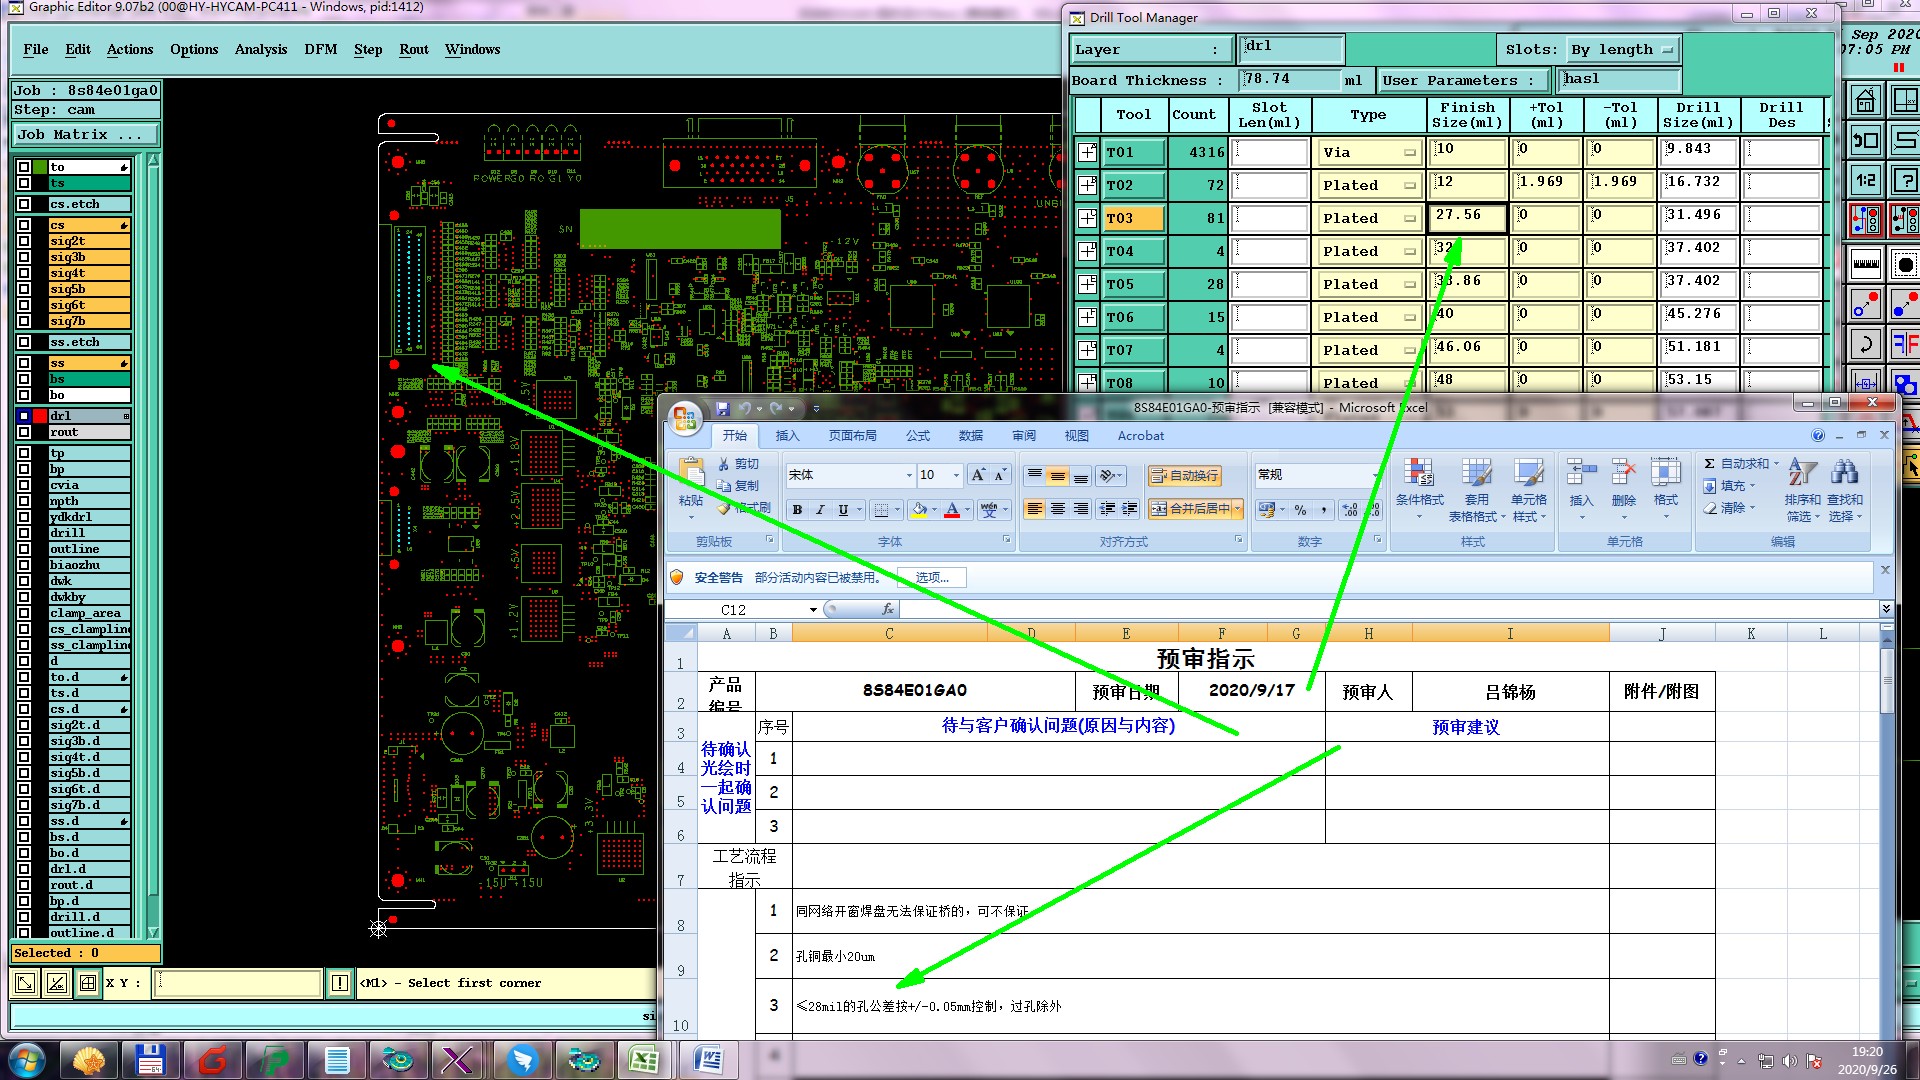The width and height of the screenshot is (1920, 1080).
Task: Open the T01 Via type dropdown
Action: [x=1409, y=153]
